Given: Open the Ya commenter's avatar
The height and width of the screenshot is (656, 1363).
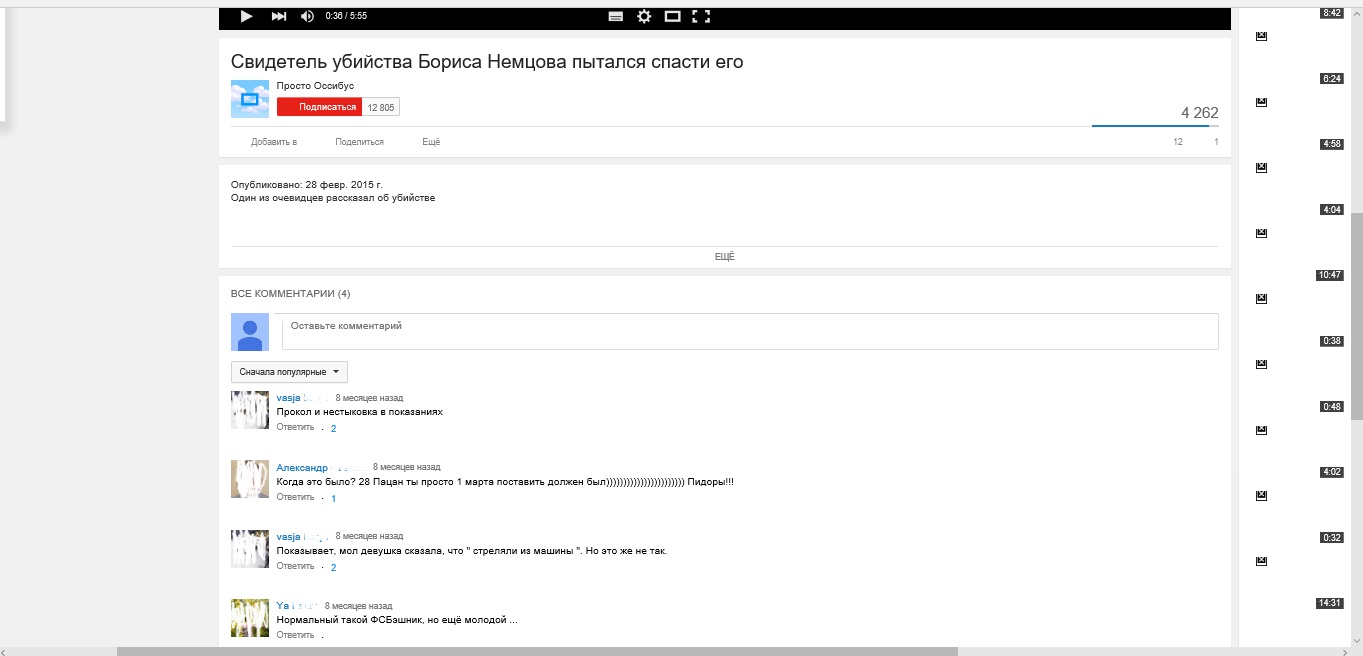Looking at the screenshot, I should 250,618.
